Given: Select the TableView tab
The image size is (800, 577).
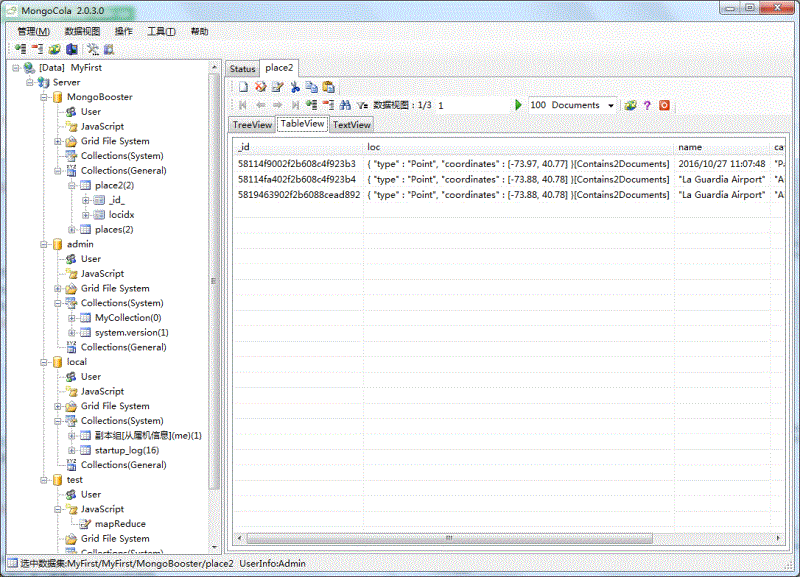Looking at the screenshot, I should coord(303,124).
